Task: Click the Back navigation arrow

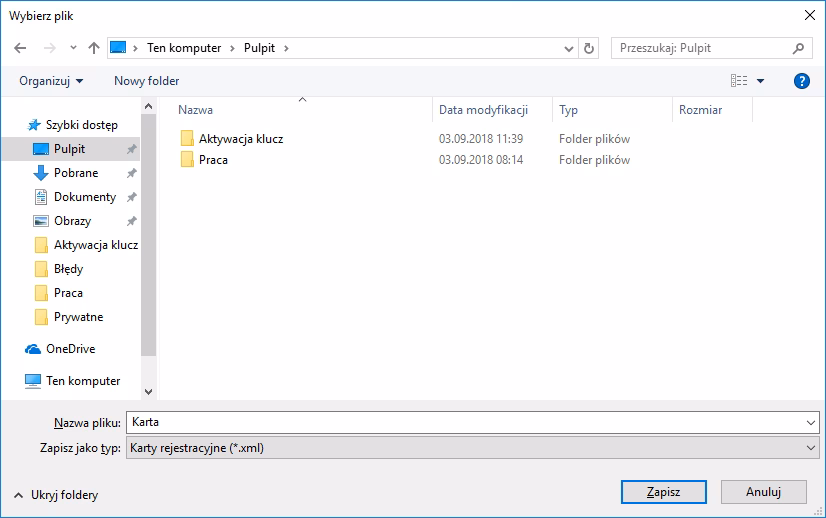Action: pos(20,48)
